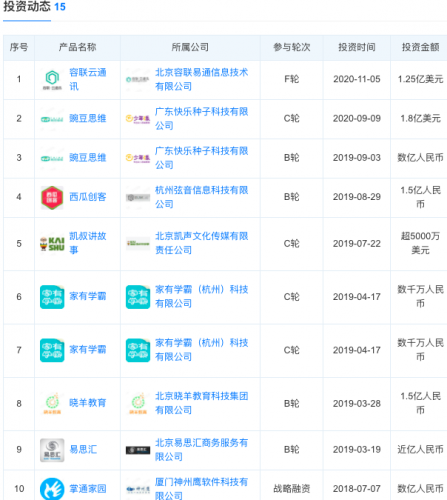Open the 豌豆思维 link in row 3
The image size is (447, 500).
[88, 158]
